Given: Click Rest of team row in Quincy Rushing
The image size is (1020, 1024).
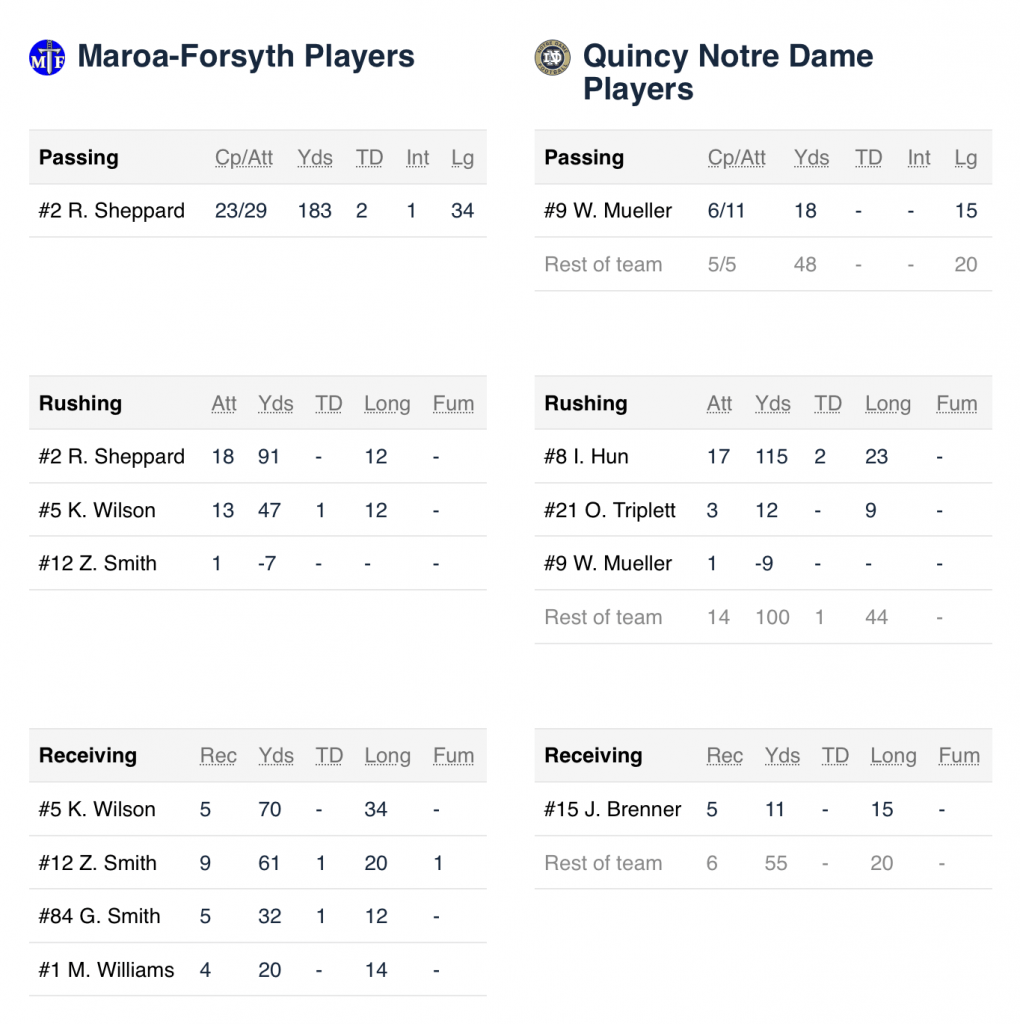Looking at the screenshot, I should click(x=763, y=617).
